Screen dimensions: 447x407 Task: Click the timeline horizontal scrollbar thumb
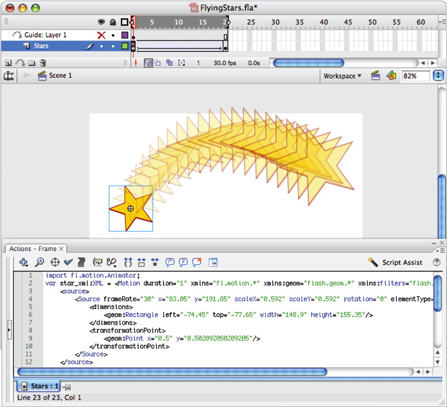tap(308, 63)
